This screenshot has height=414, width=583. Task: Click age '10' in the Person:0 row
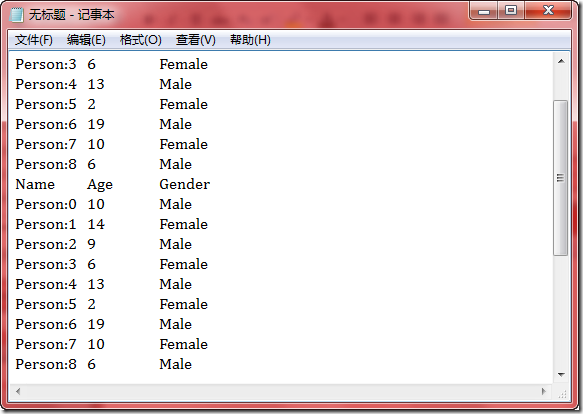[96, 204]
